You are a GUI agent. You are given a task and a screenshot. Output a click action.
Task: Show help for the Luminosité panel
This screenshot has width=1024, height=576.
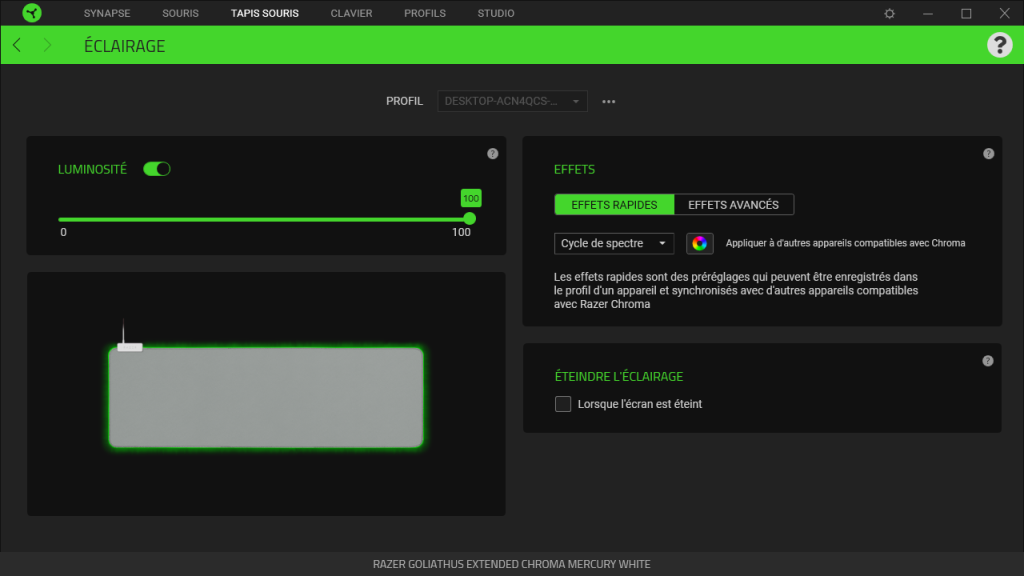tap(492, 153)
